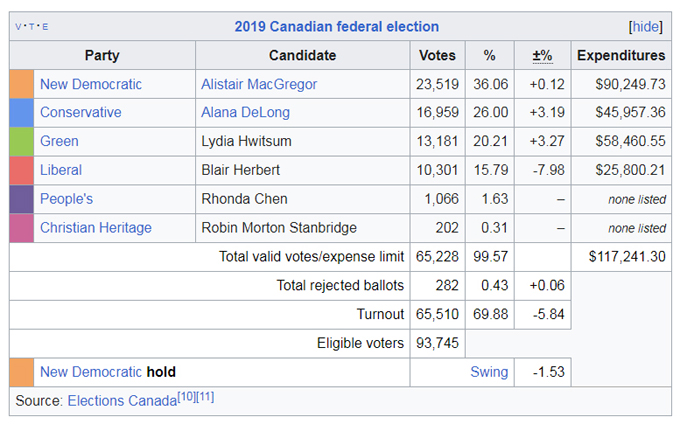Screen dimensions: 680x424
Task: Open the Elections Canada source link
Action: [121, 401]
